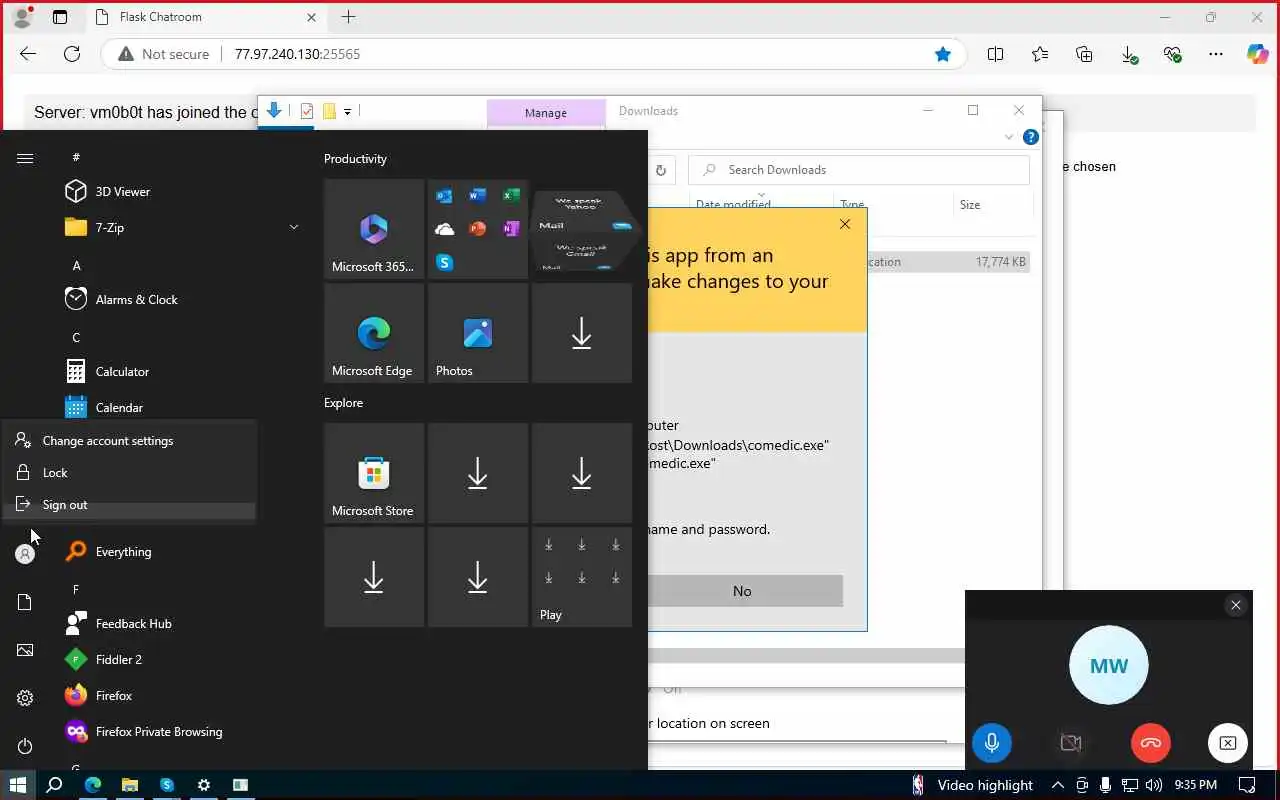Screen dimensions: 1280x800
Task: Open Settings gear in Start sidebar
Action: point(25,698)
